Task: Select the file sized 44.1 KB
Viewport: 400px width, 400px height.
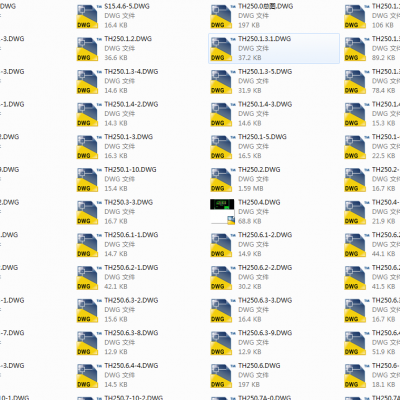Action: (x=372, y=245)
